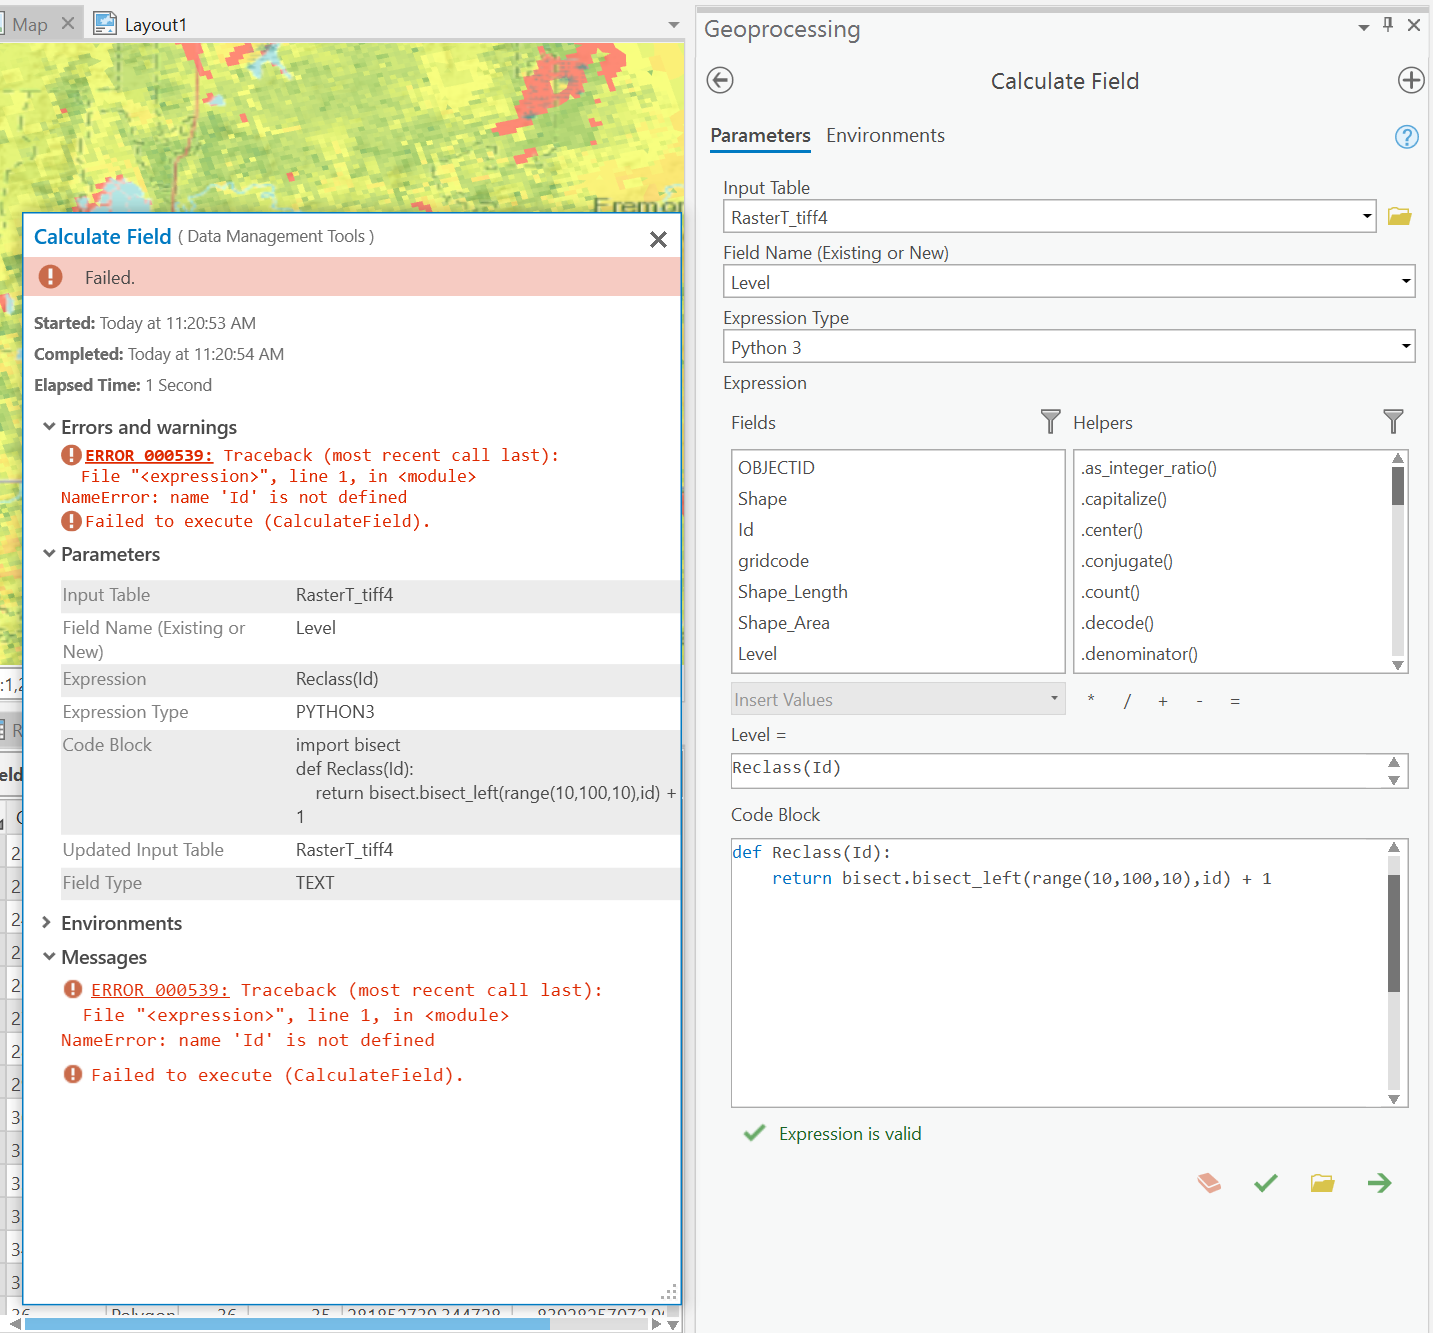Switch to the Parameters tab

[x=760, y=136]
